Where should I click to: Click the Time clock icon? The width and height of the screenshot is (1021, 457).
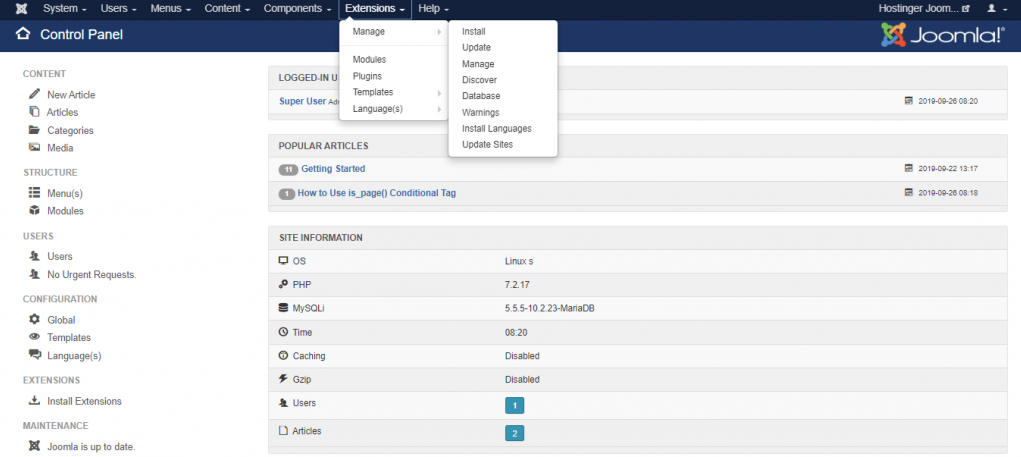[283, 332]
